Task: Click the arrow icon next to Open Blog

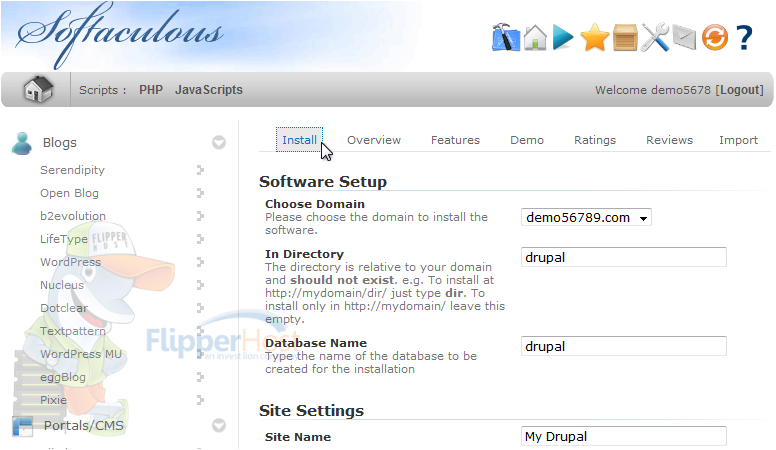Action: 200,193
